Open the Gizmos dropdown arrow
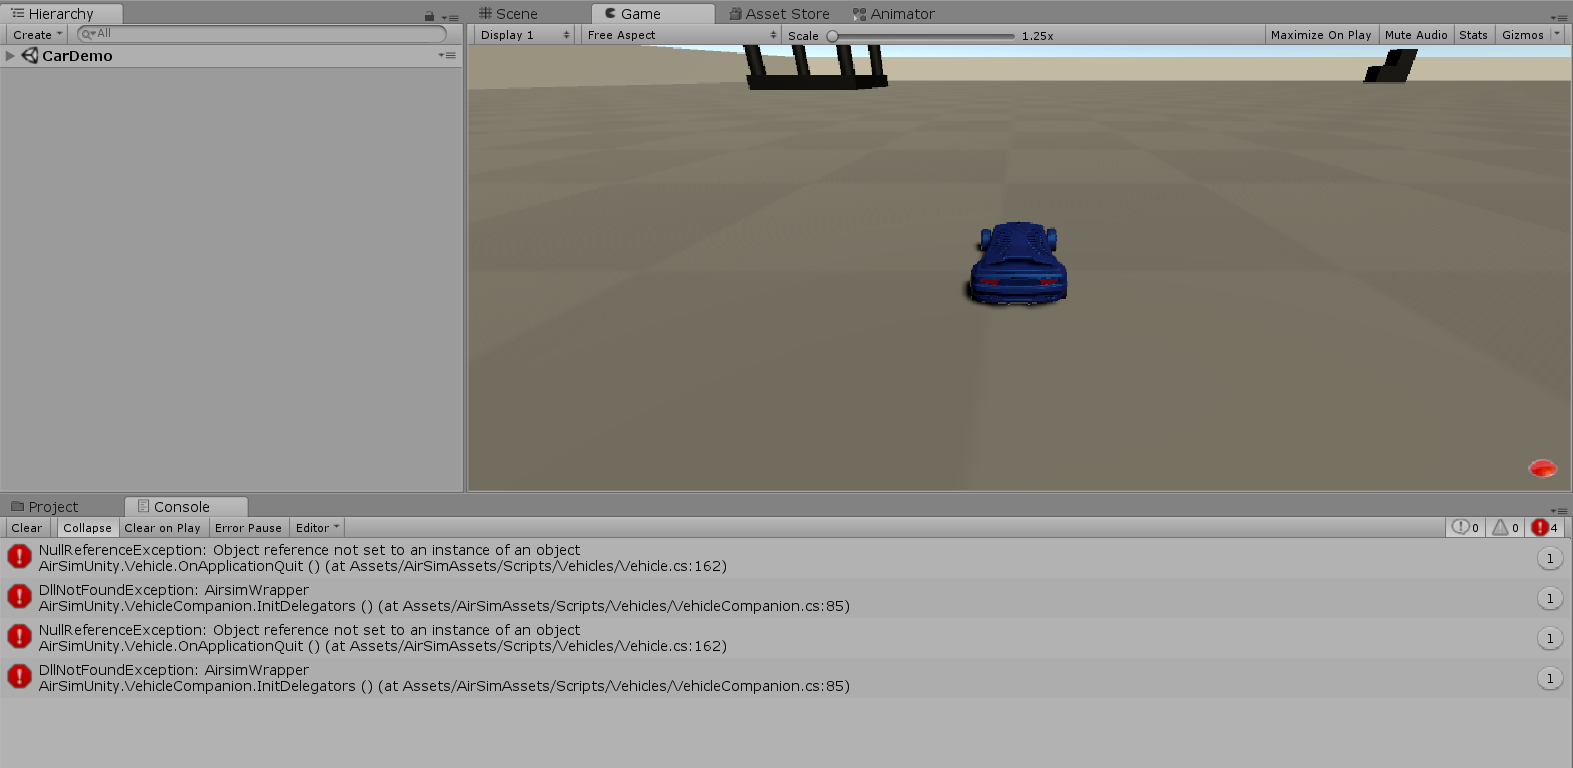 (1557, 34)
